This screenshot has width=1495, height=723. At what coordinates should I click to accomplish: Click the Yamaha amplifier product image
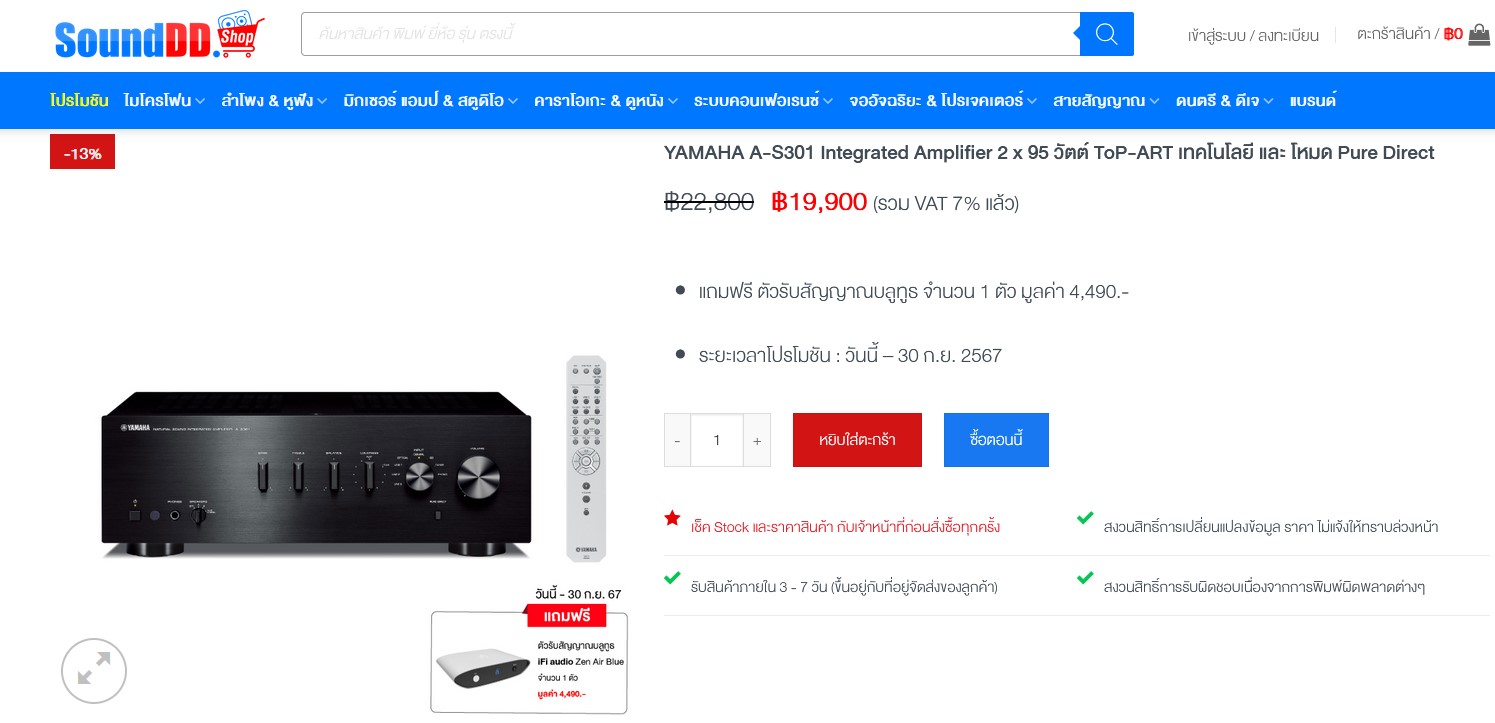[316, 474]
